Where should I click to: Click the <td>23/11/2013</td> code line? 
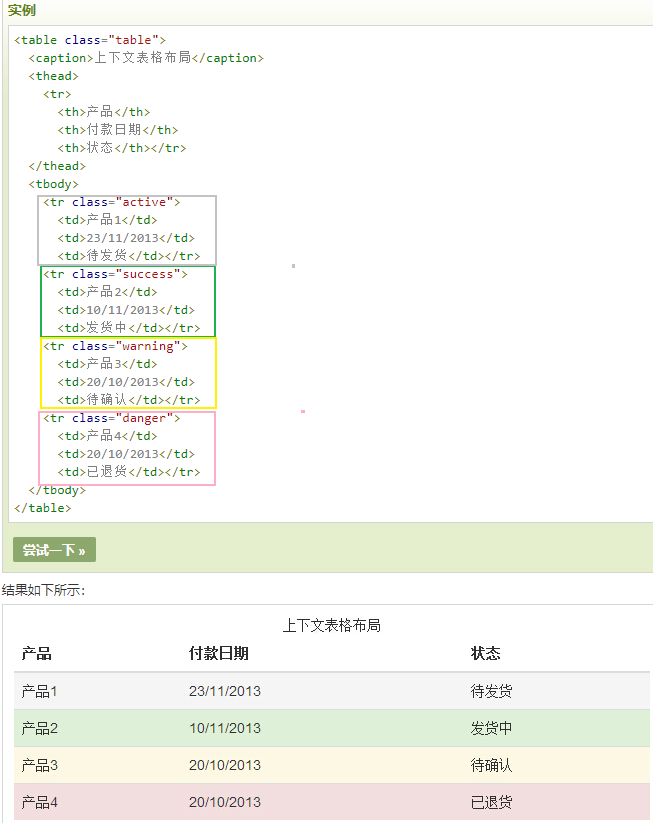click(126, 238)
